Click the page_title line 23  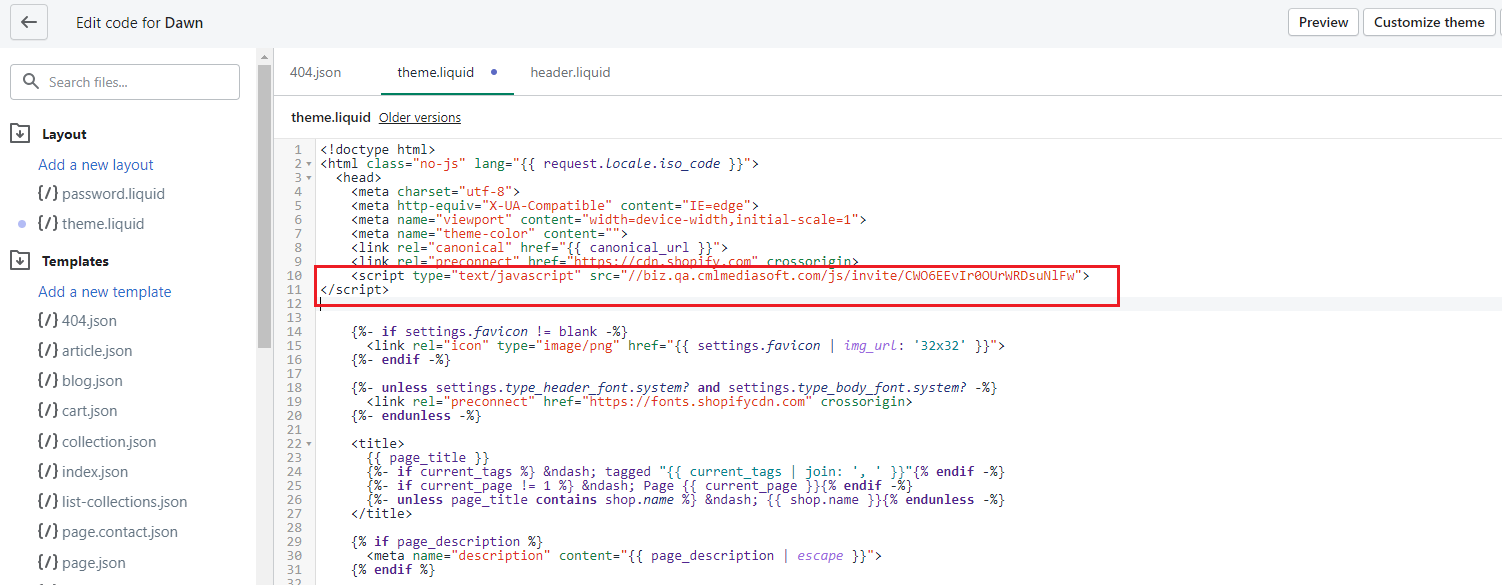tap(428, 458)
